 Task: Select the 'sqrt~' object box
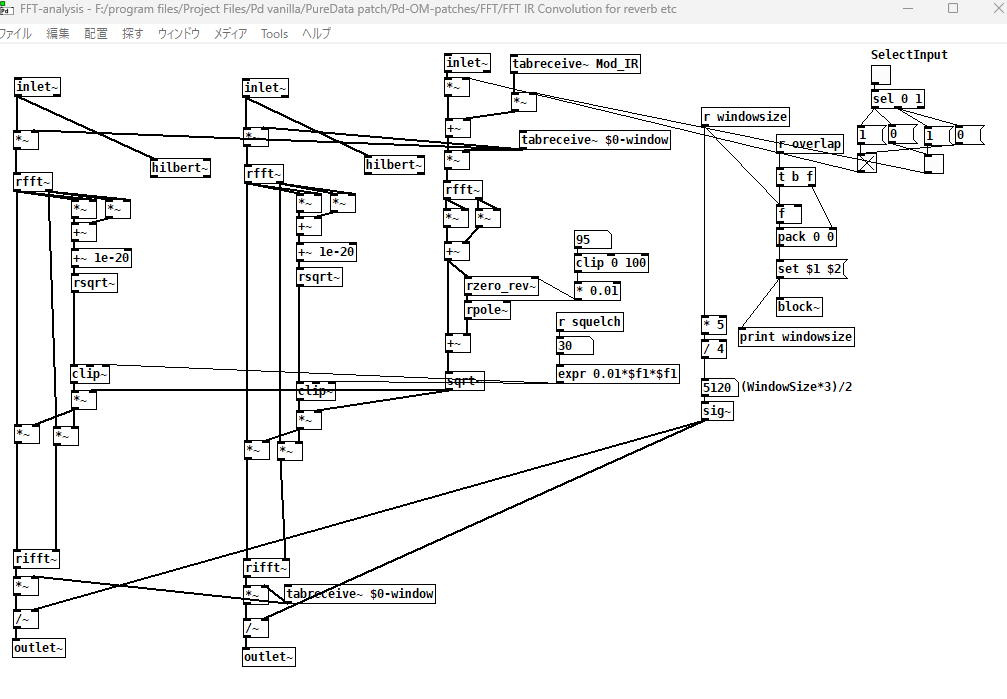point(465,381)
